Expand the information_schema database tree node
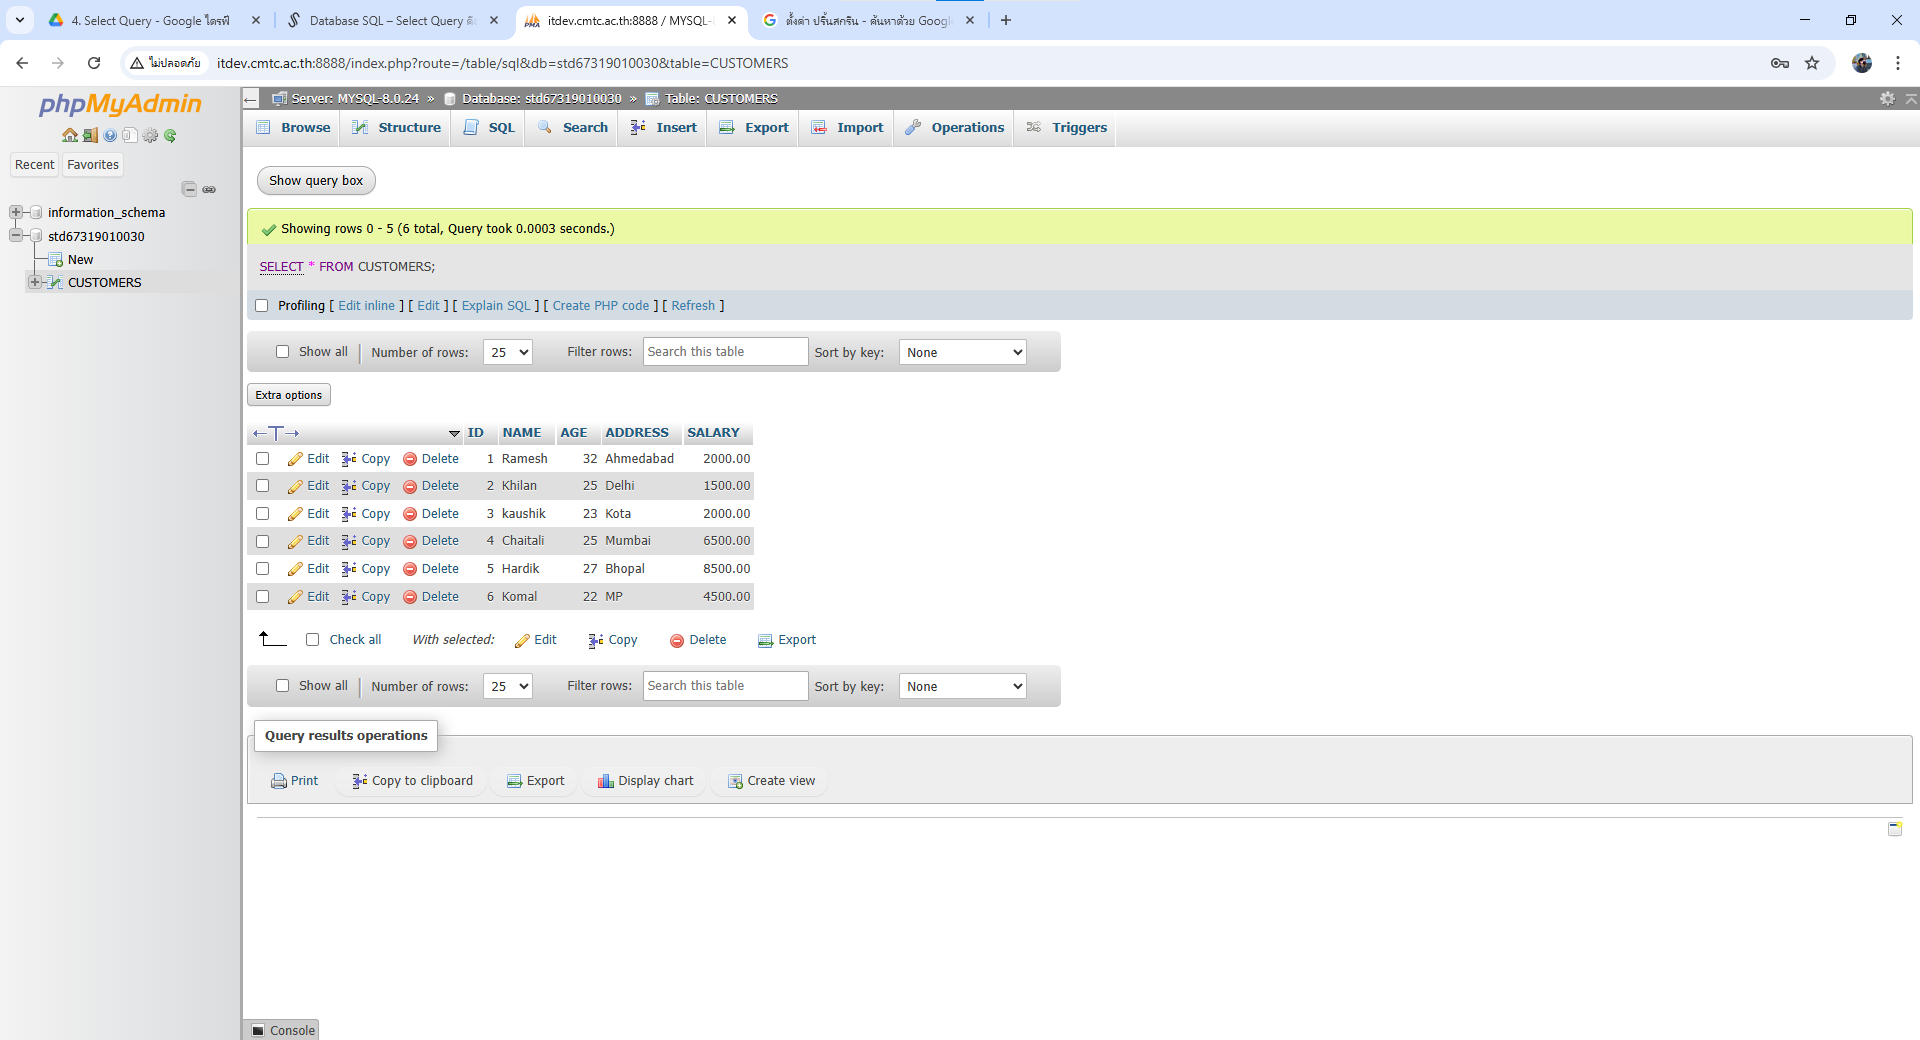The image size is (1920, 1040). pyautogui.click(x=16, y=212)
